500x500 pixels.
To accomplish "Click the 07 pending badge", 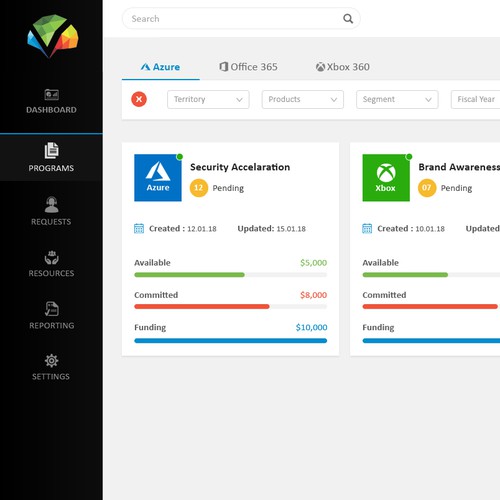I will point(427,188).
